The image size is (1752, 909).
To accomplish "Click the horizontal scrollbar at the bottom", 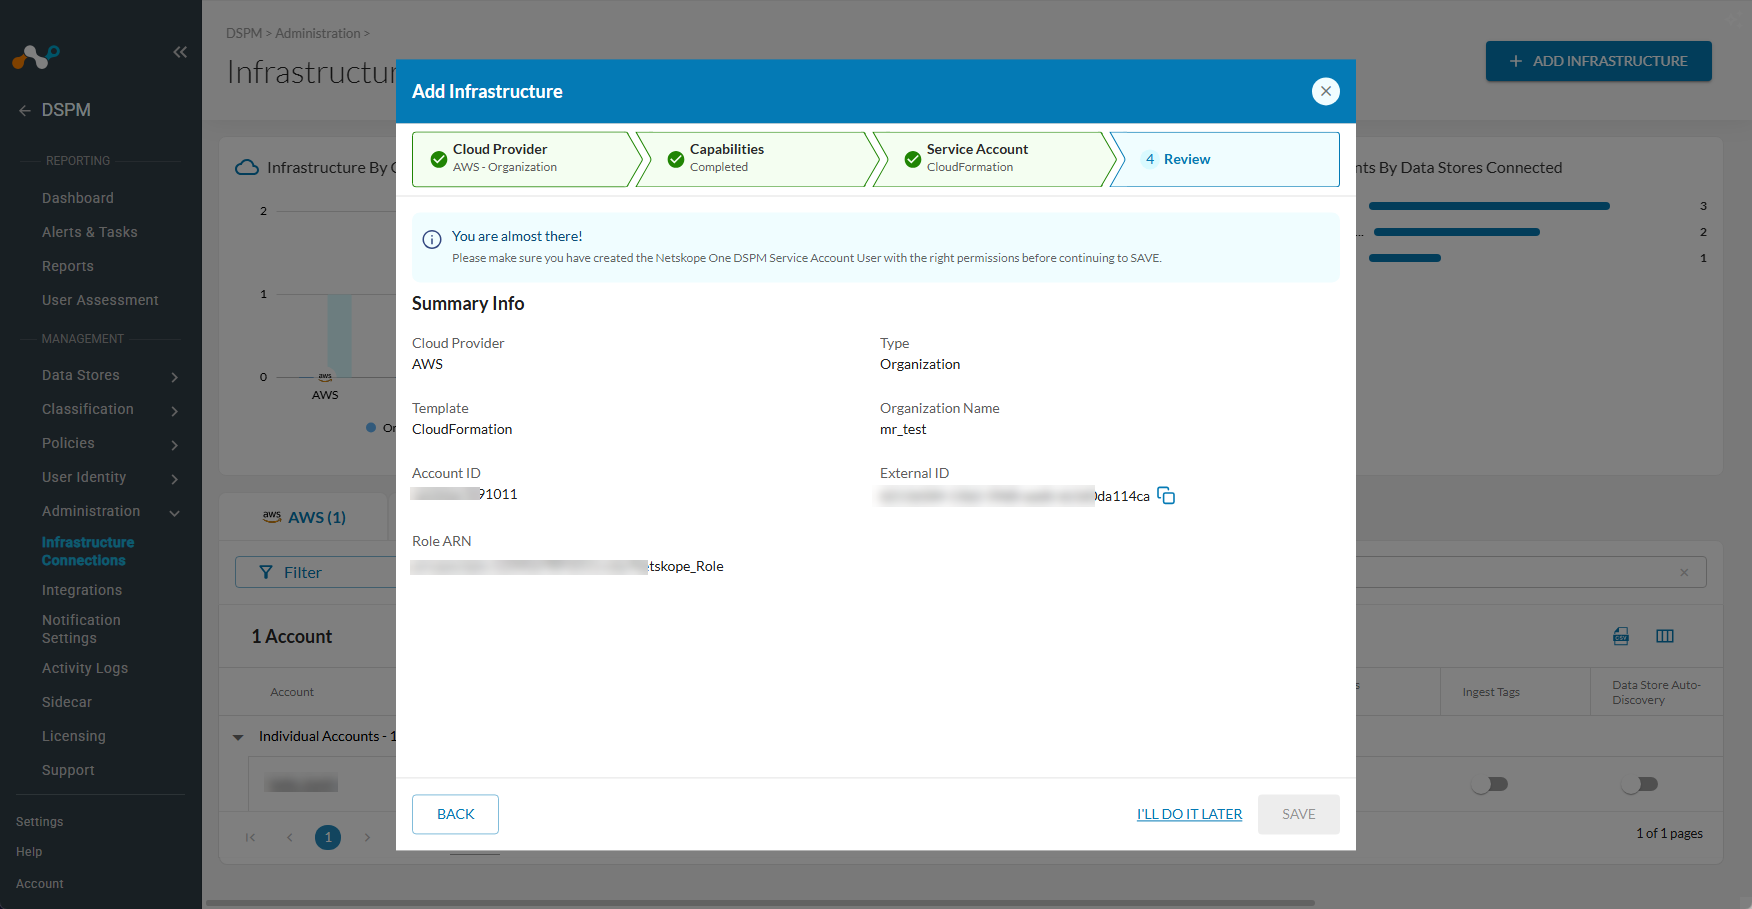I will click(760, 903).
